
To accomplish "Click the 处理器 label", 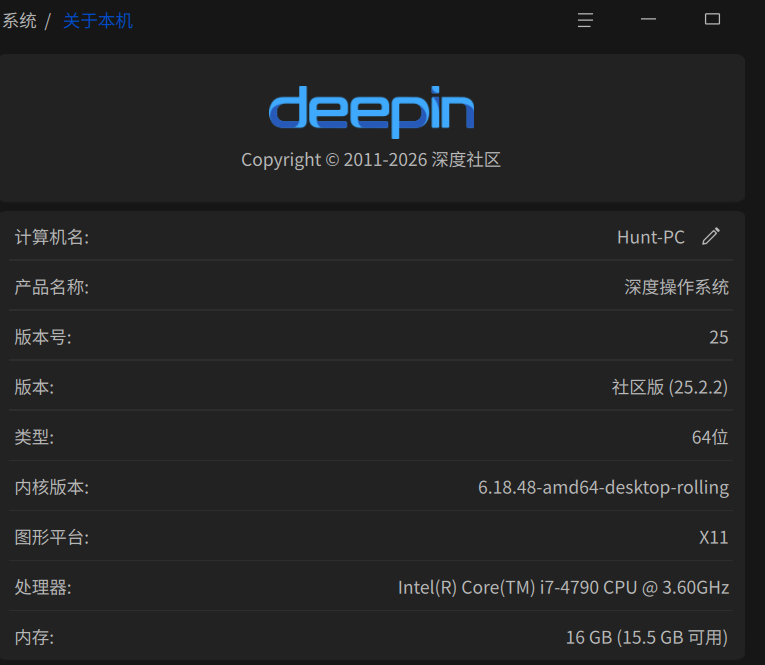I will (43, 587).
